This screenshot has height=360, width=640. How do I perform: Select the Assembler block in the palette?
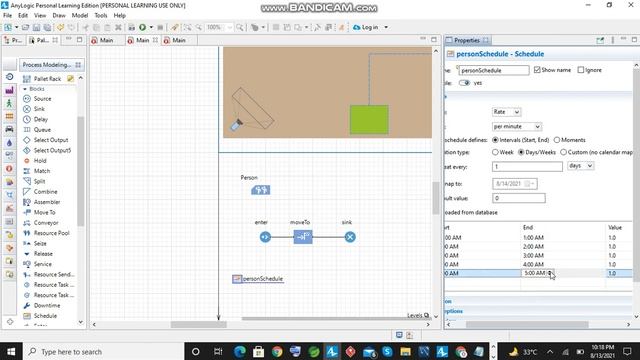[x=42, y=202]
